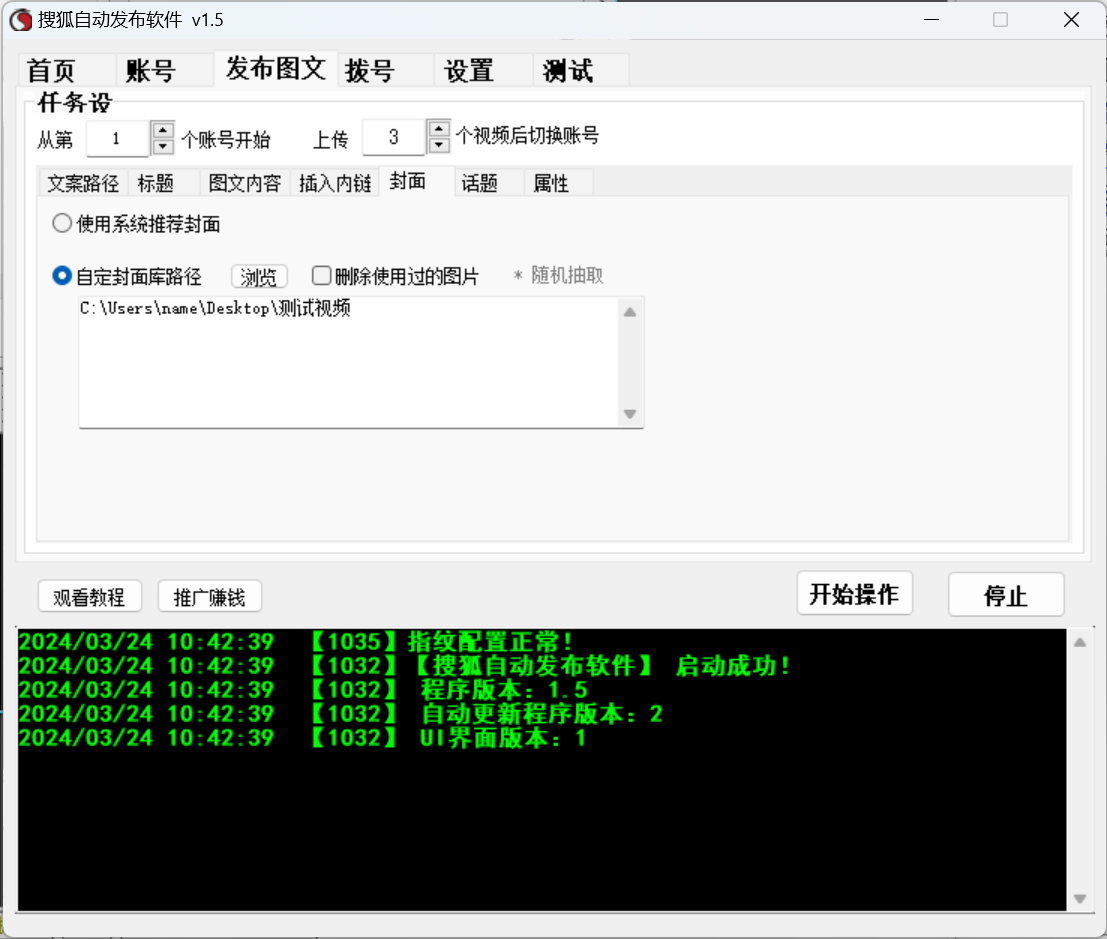Click the log line 程序版本: 1.5
The height and width of the screenshot is (939, 1107).
303,690
